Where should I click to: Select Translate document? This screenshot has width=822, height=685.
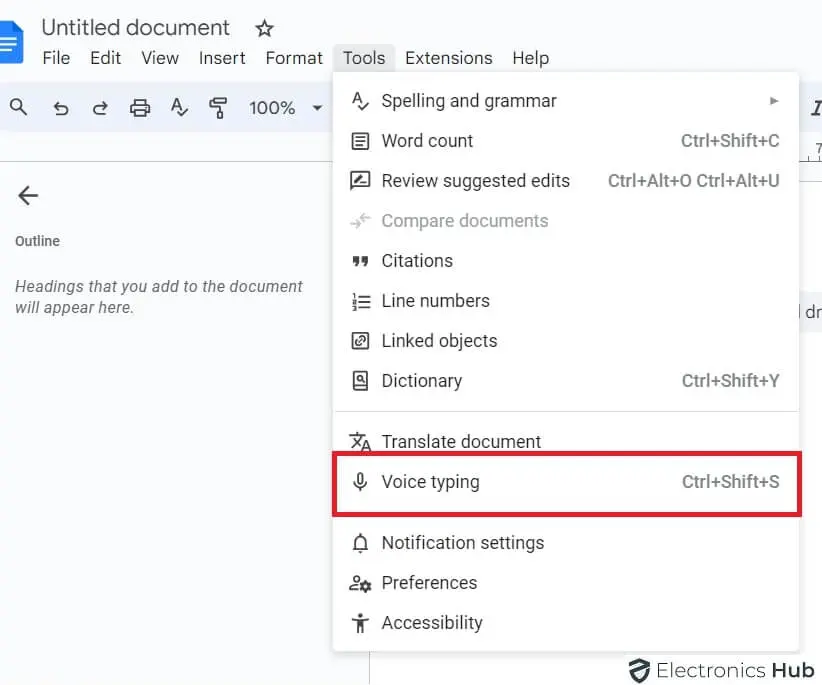click(566, 441)
